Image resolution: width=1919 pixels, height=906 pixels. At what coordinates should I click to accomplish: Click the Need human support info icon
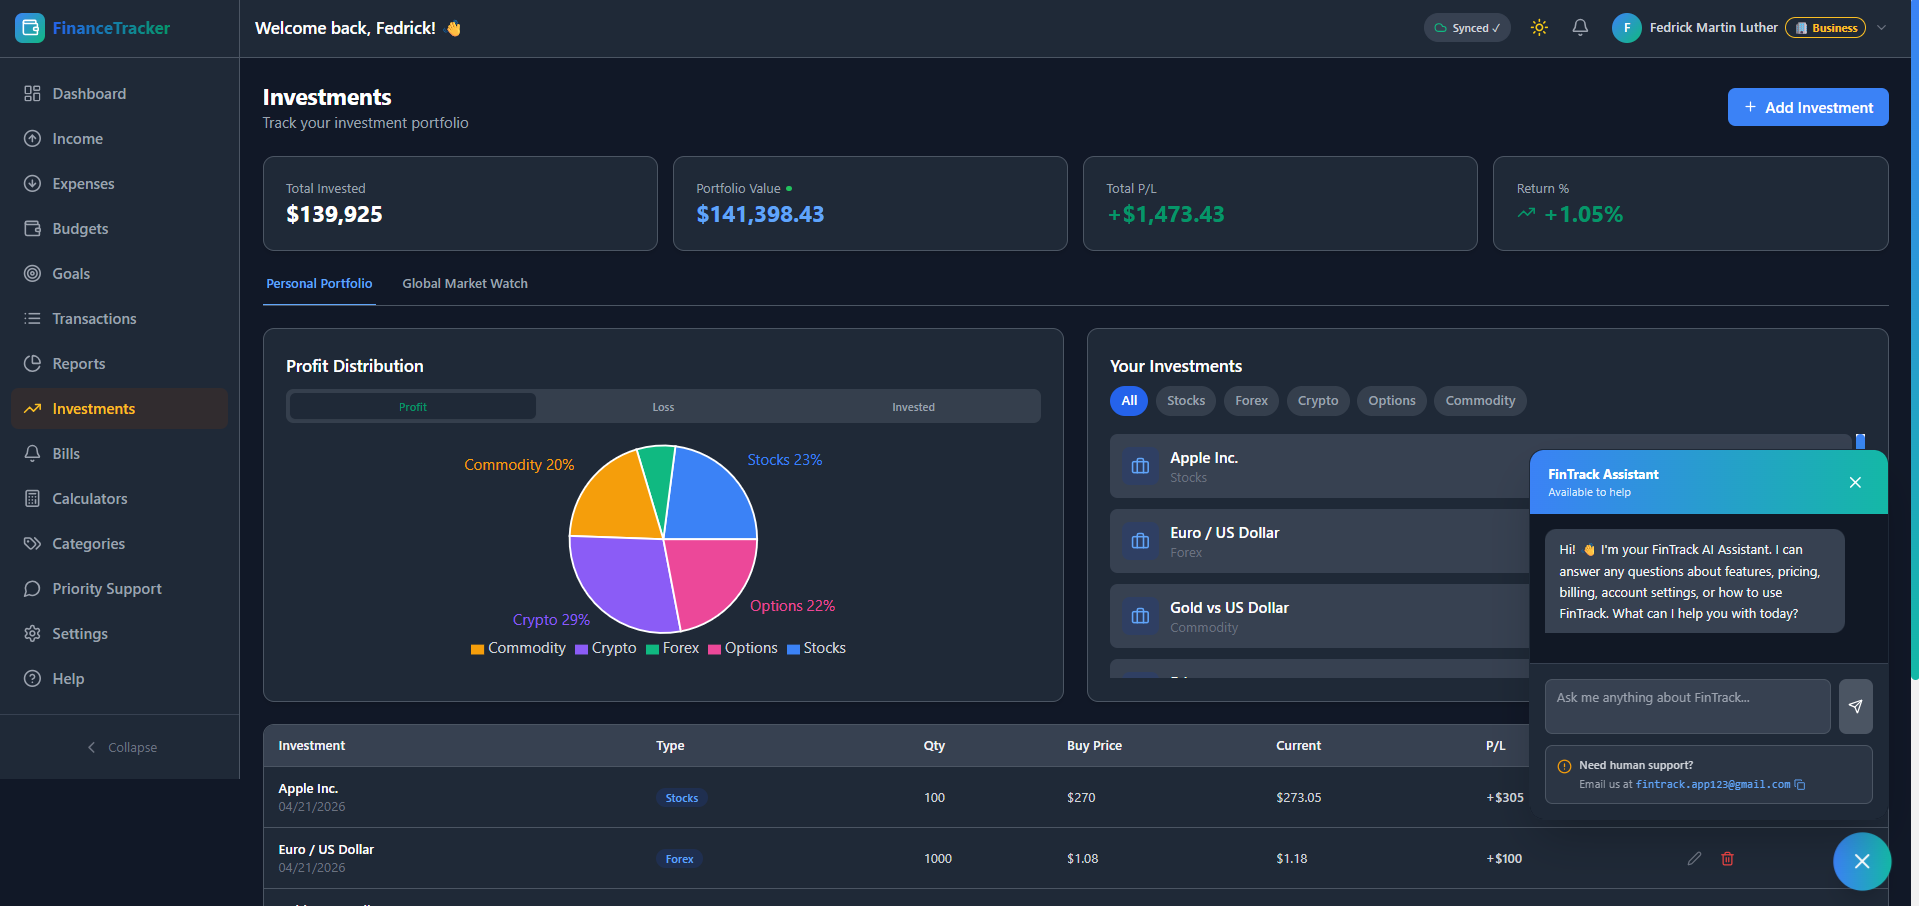(x=1564, y=767)
